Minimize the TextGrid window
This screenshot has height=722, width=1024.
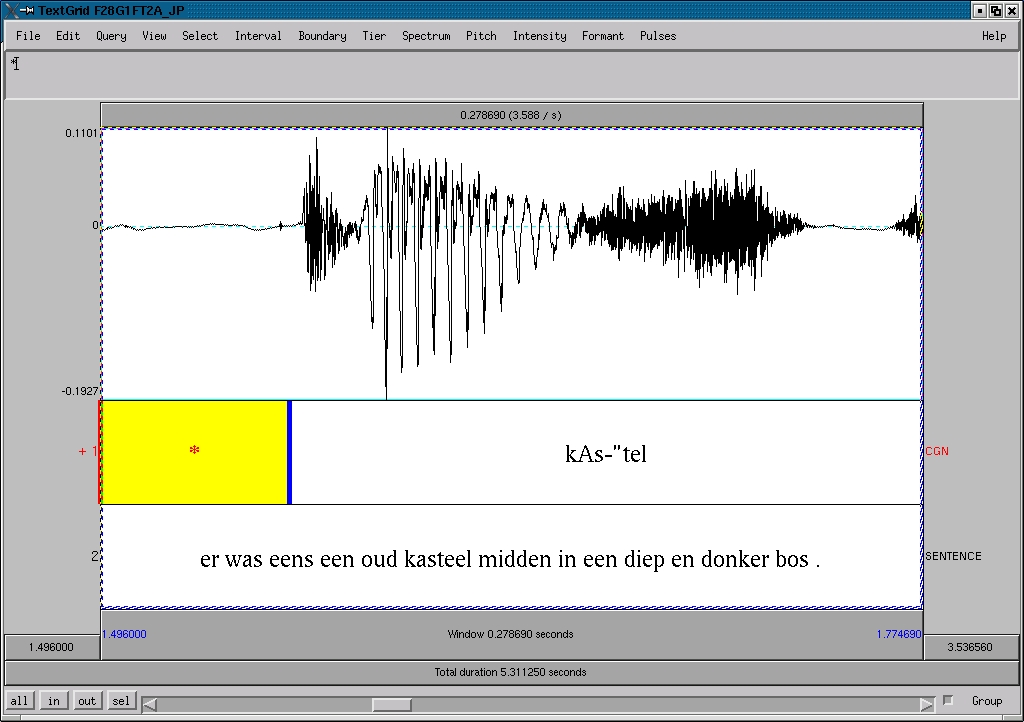[x=980, y=10]
